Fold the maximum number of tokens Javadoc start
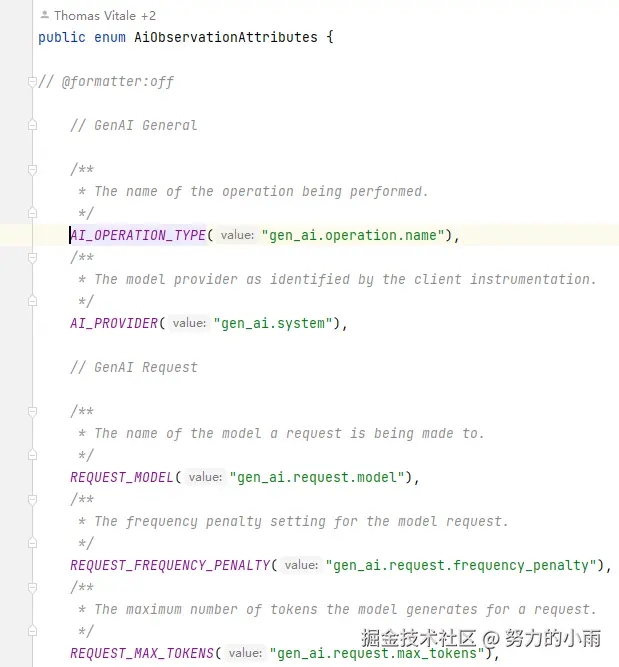The height and width of the screenshot is (667, 619). tap(32, 587)
